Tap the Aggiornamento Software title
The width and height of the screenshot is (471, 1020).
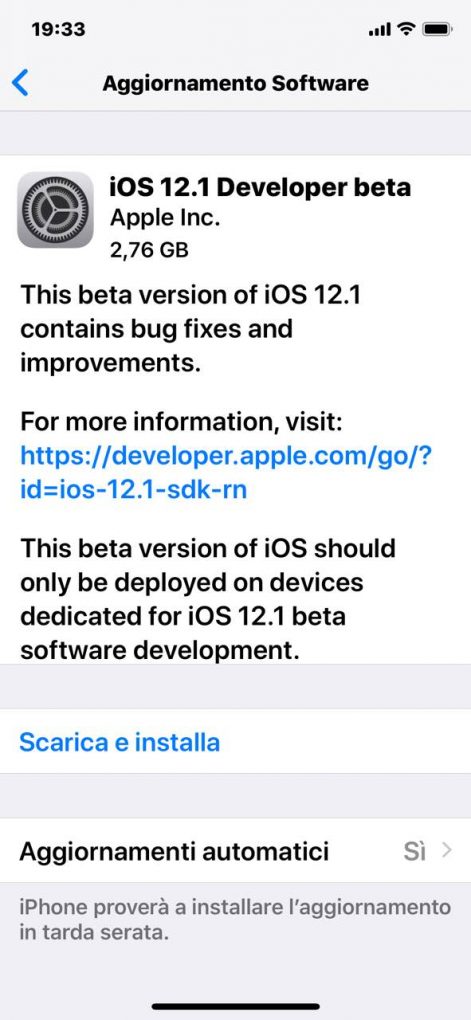point(236,83)
